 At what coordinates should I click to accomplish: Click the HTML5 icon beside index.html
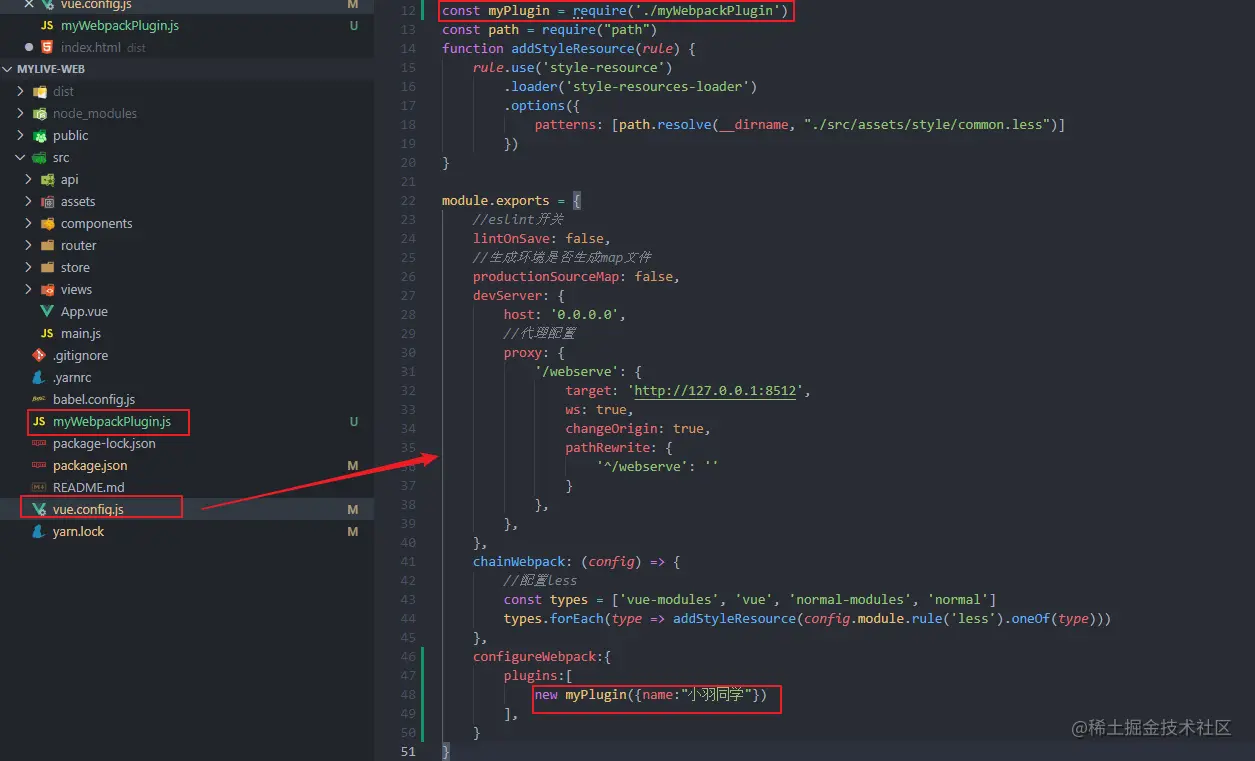pos(47,47)
